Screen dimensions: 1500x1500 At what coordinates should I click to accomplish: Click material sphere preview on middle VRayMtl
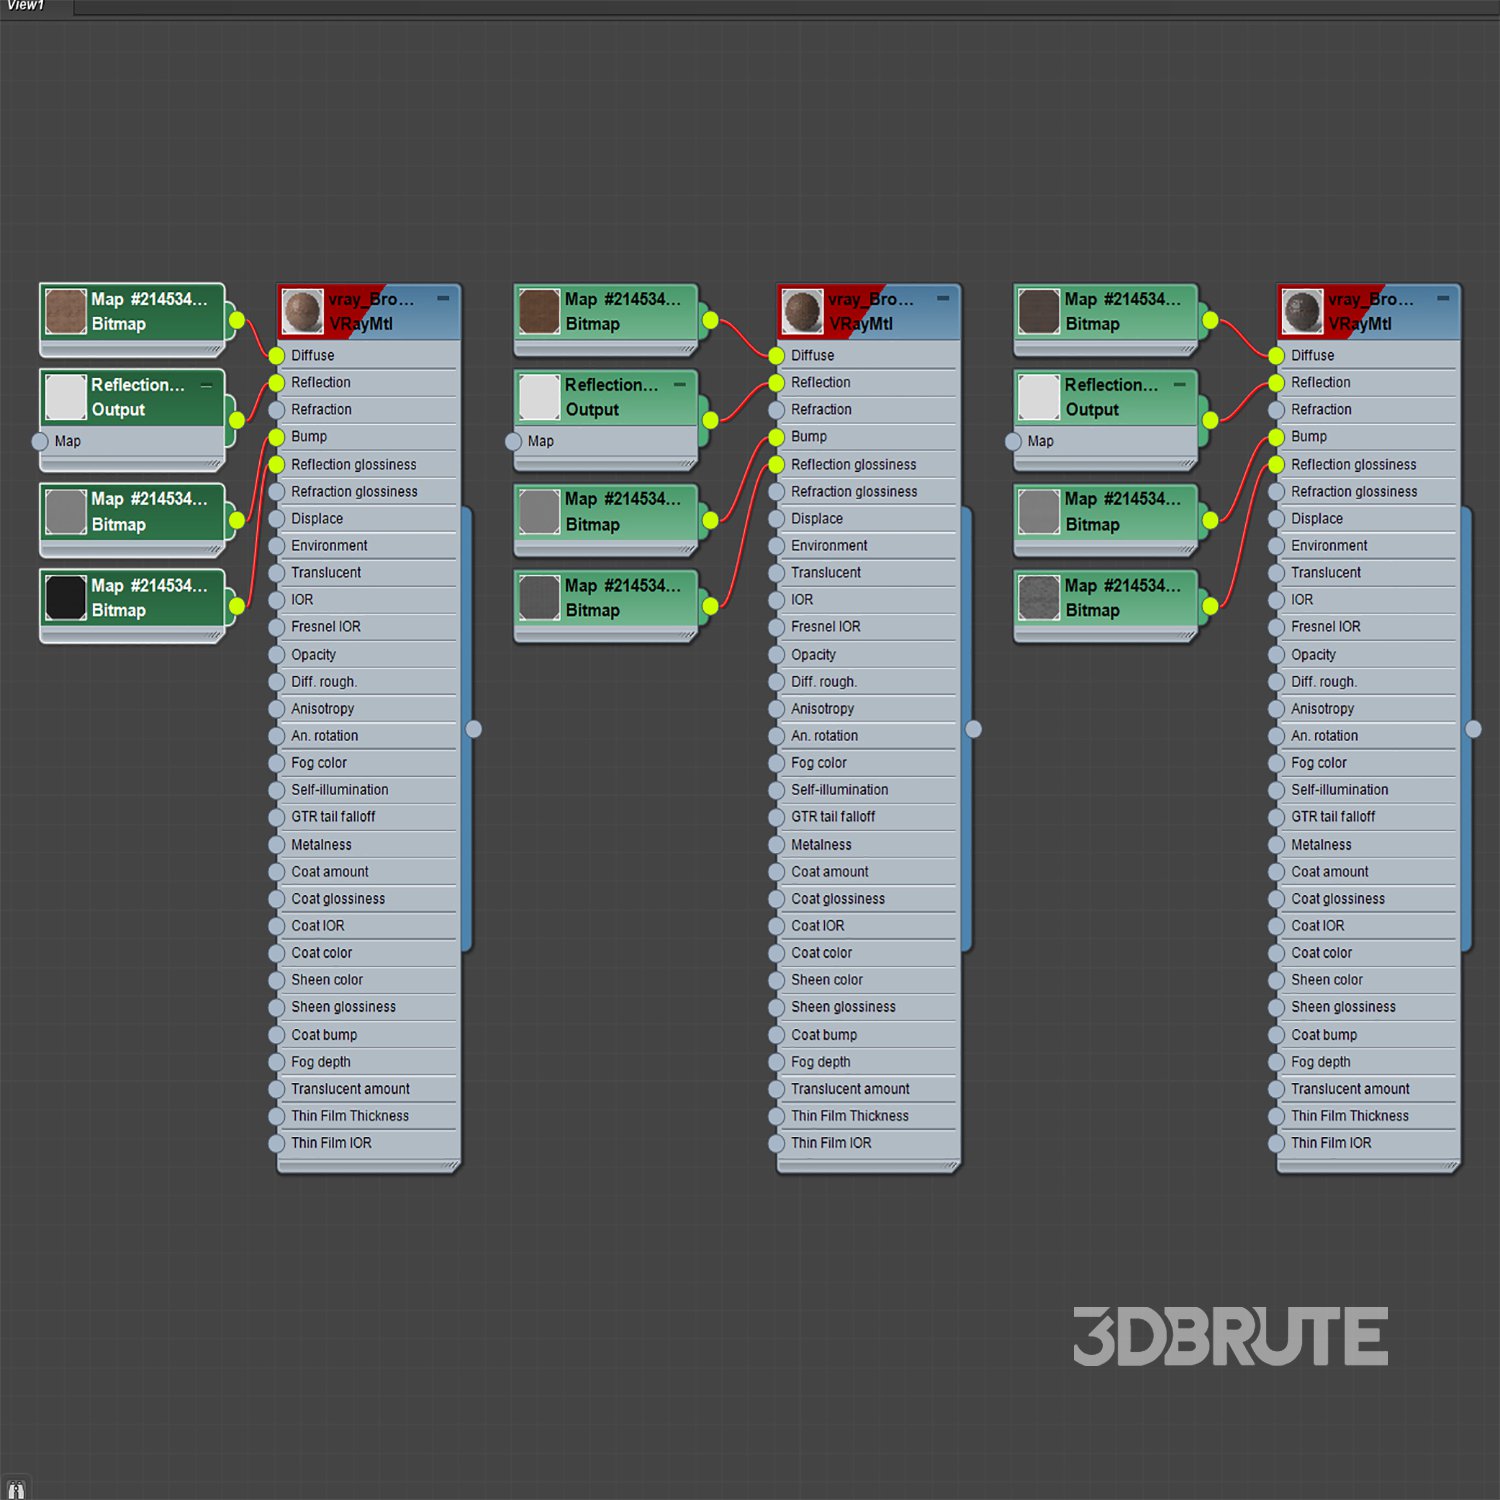point(802,311)
